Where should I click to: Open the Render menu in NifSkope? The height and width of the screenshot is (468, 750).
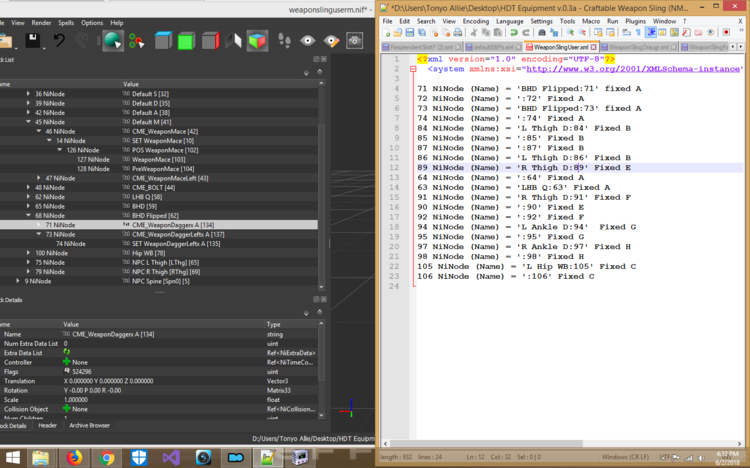[41, 22]
